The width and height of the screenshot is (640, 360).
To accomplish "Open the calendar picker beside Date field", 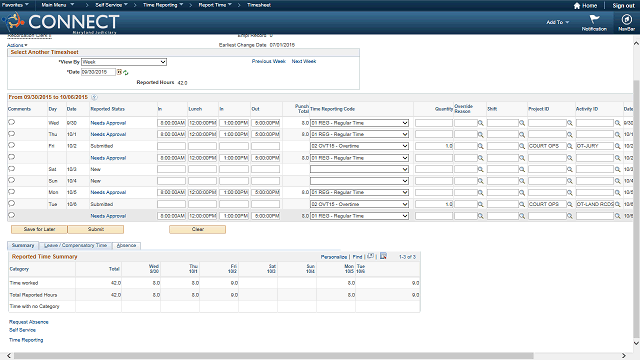I will 120,72.
